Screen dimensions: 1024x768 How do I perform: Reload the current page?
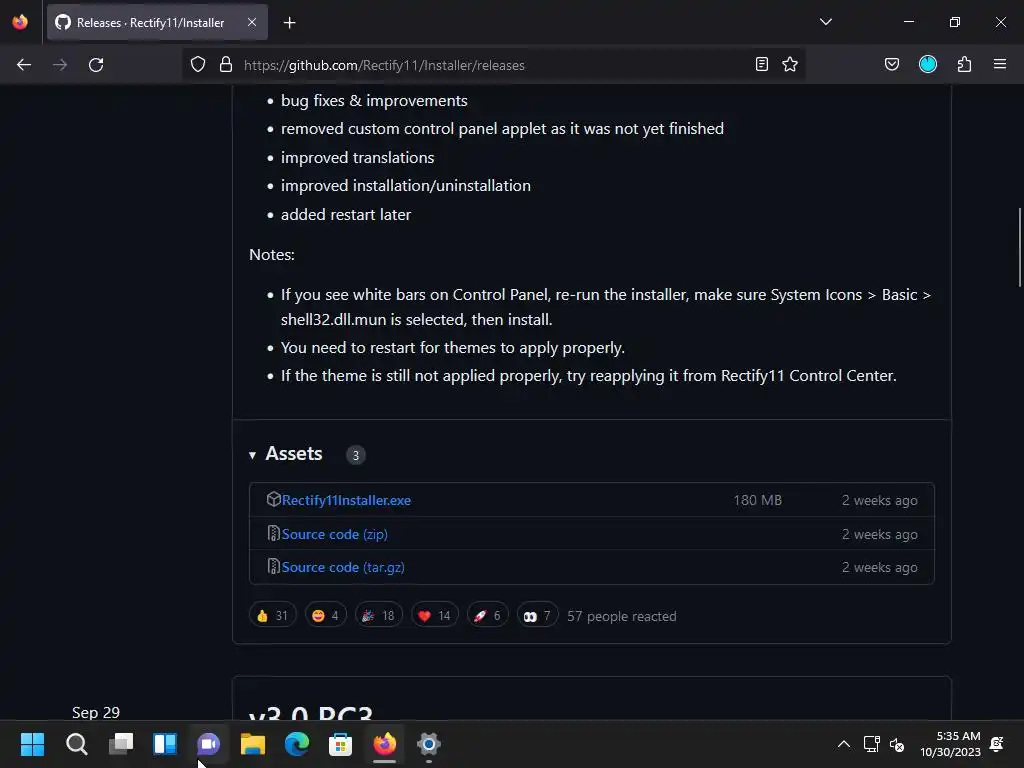tap(96, 65)
